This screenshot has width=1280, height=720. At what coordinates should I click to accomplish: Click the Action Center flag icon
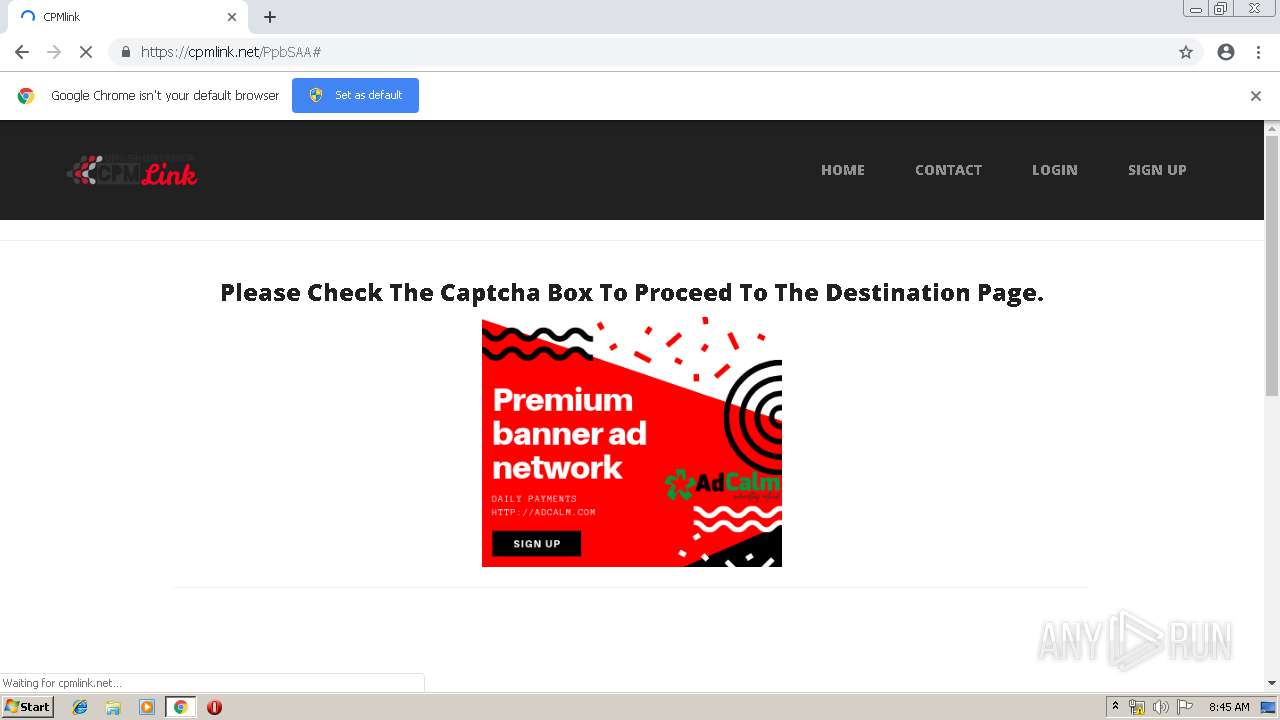1185,707
